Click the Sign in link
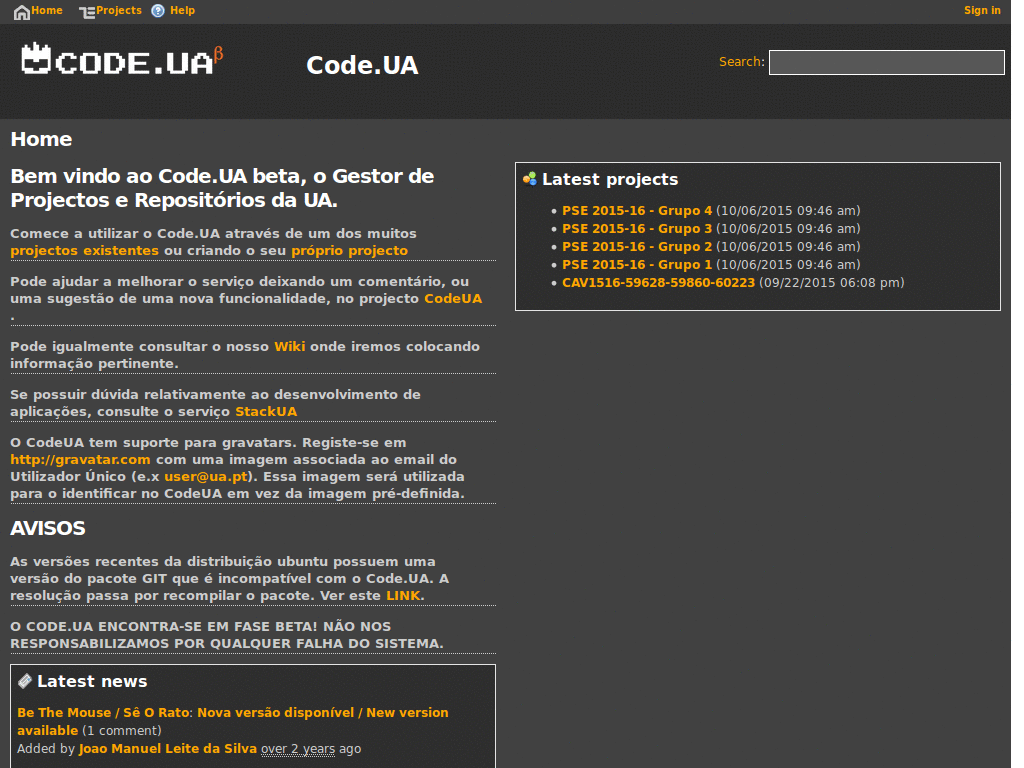This screenshot has width=1024, height=768. [981, 11]
